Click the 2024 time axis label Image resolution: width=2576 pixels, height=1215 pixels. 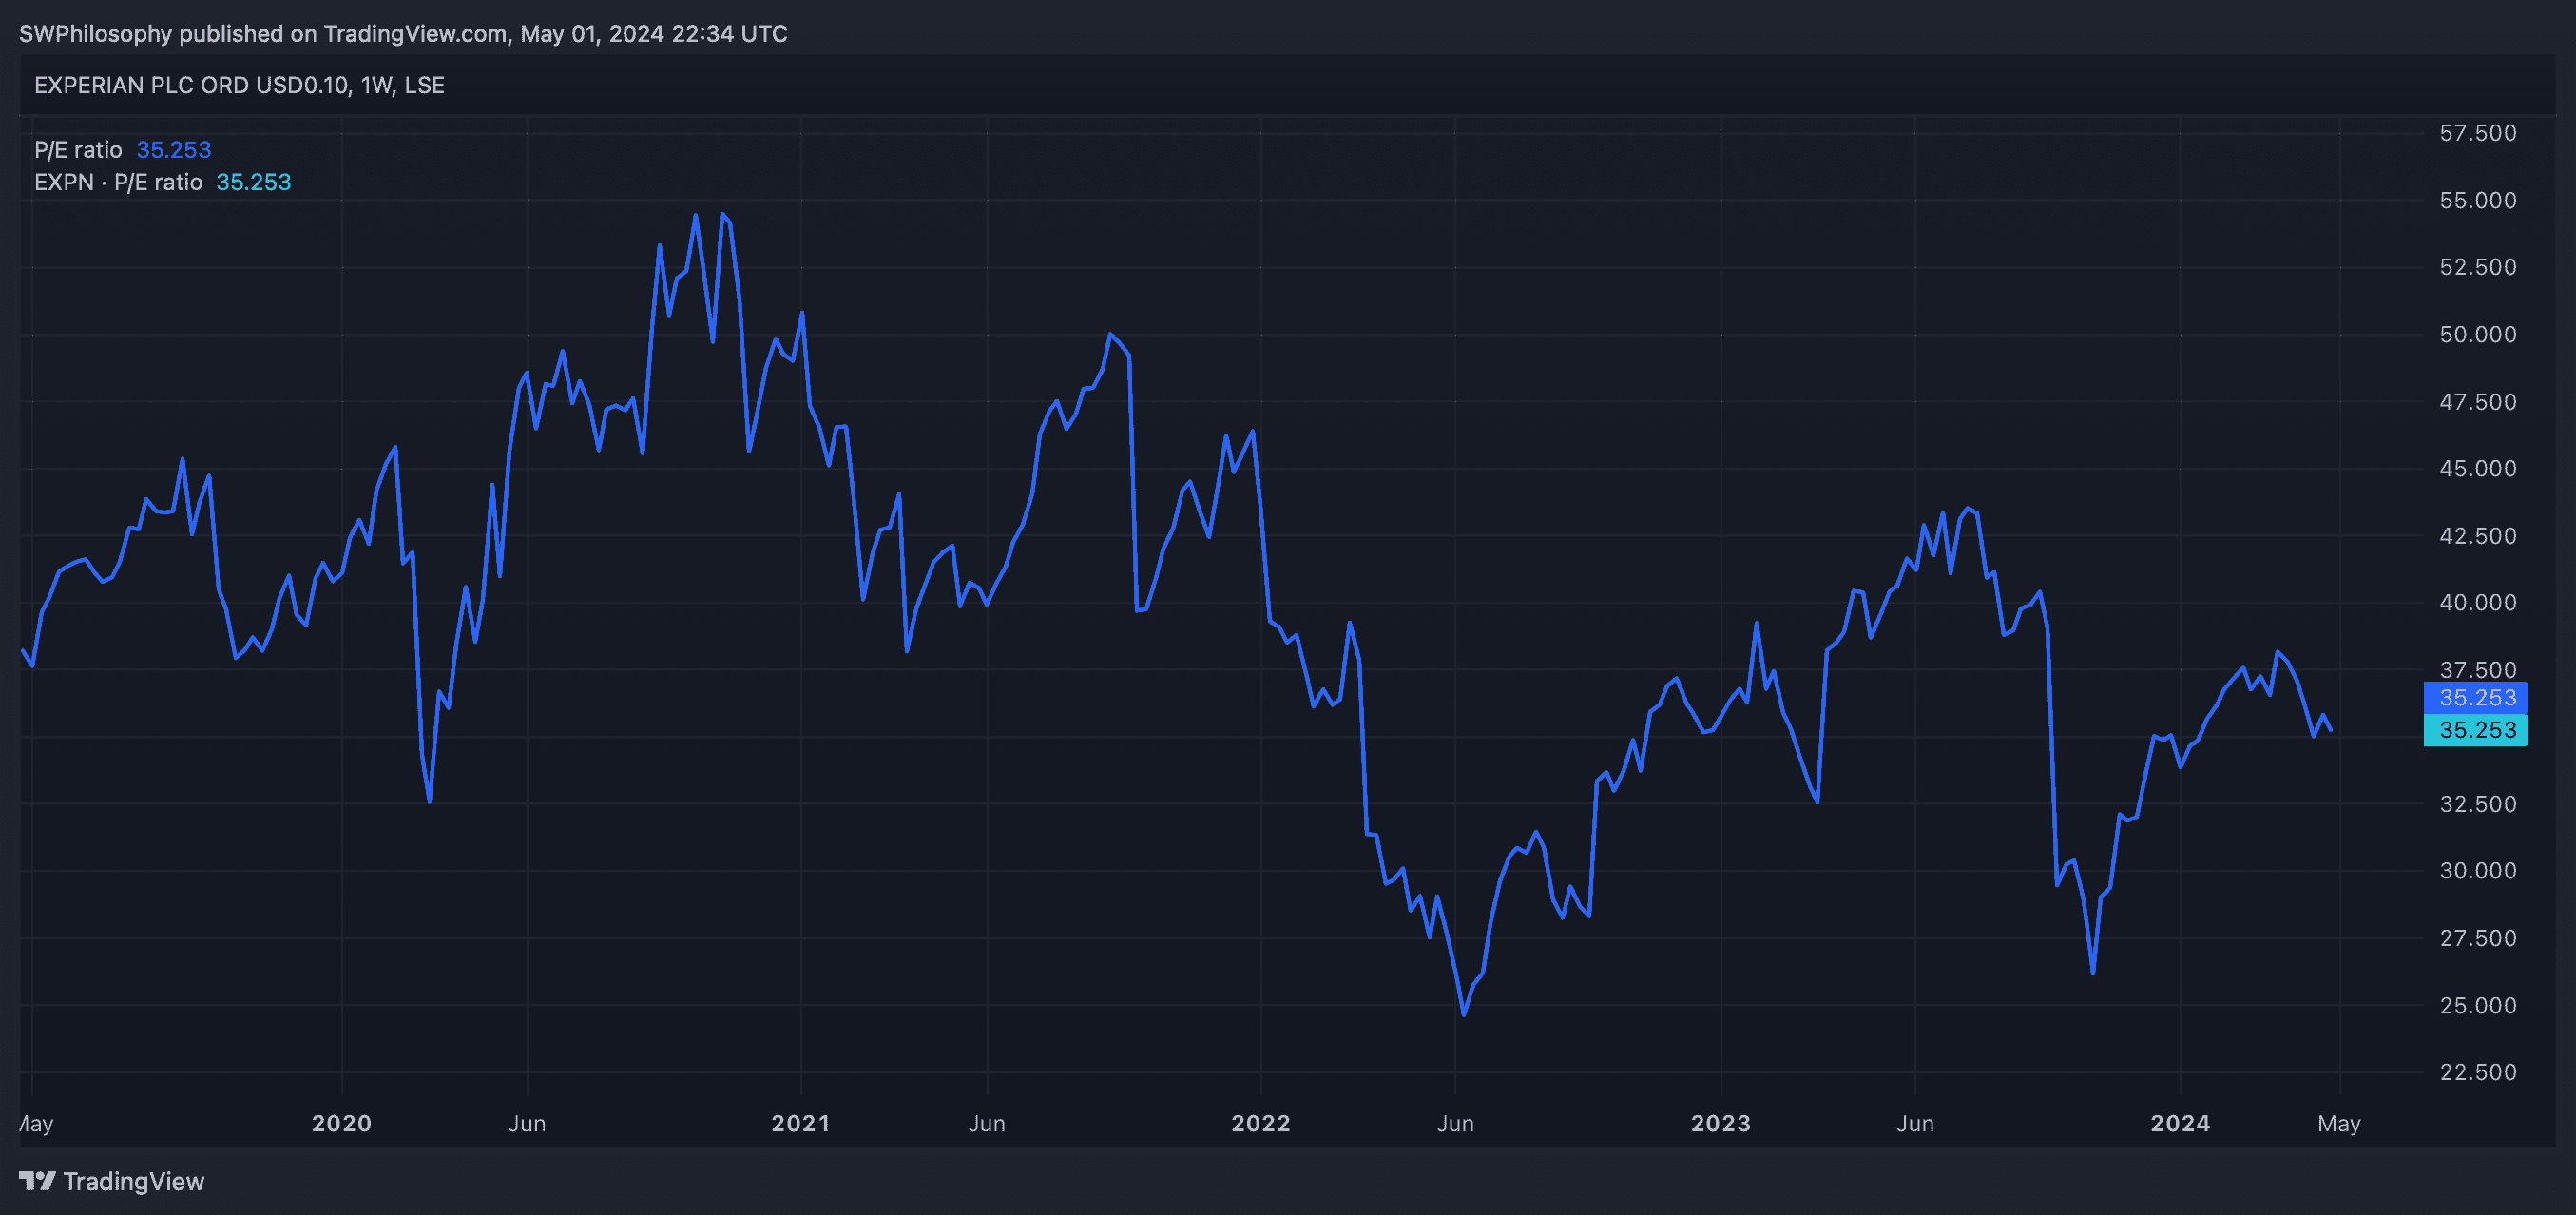click(x=2180, y=1123)
